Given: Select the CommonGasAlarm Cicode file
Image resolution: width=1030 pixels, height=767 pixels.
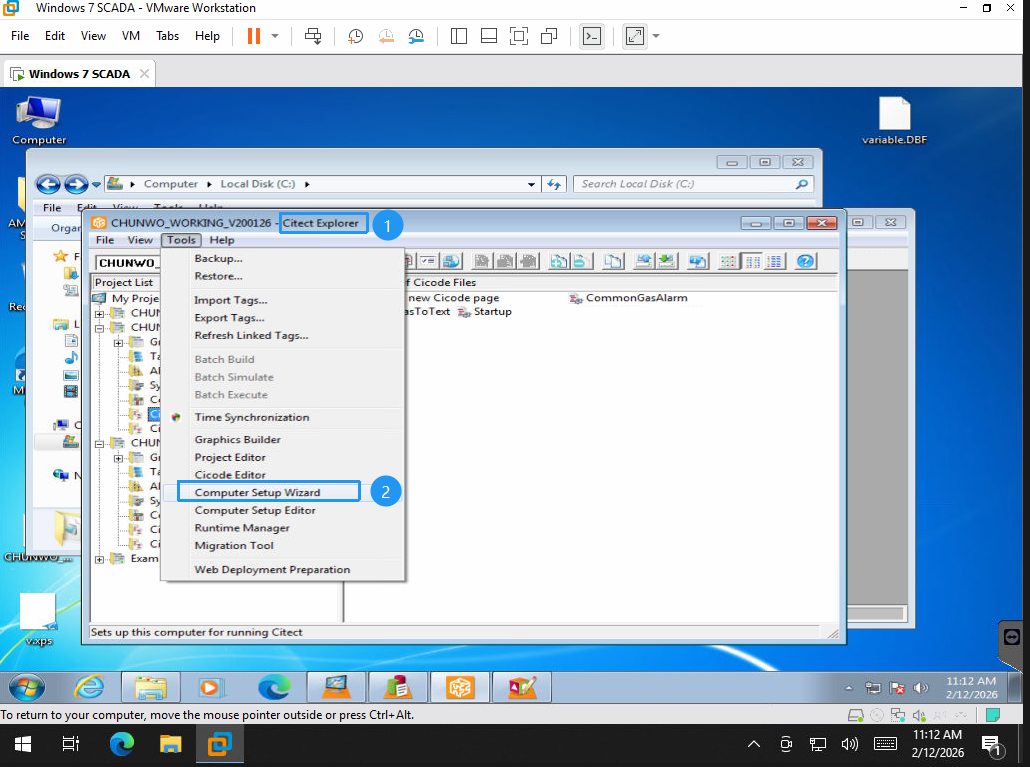Looking at the screenshot, I should 636,298.
